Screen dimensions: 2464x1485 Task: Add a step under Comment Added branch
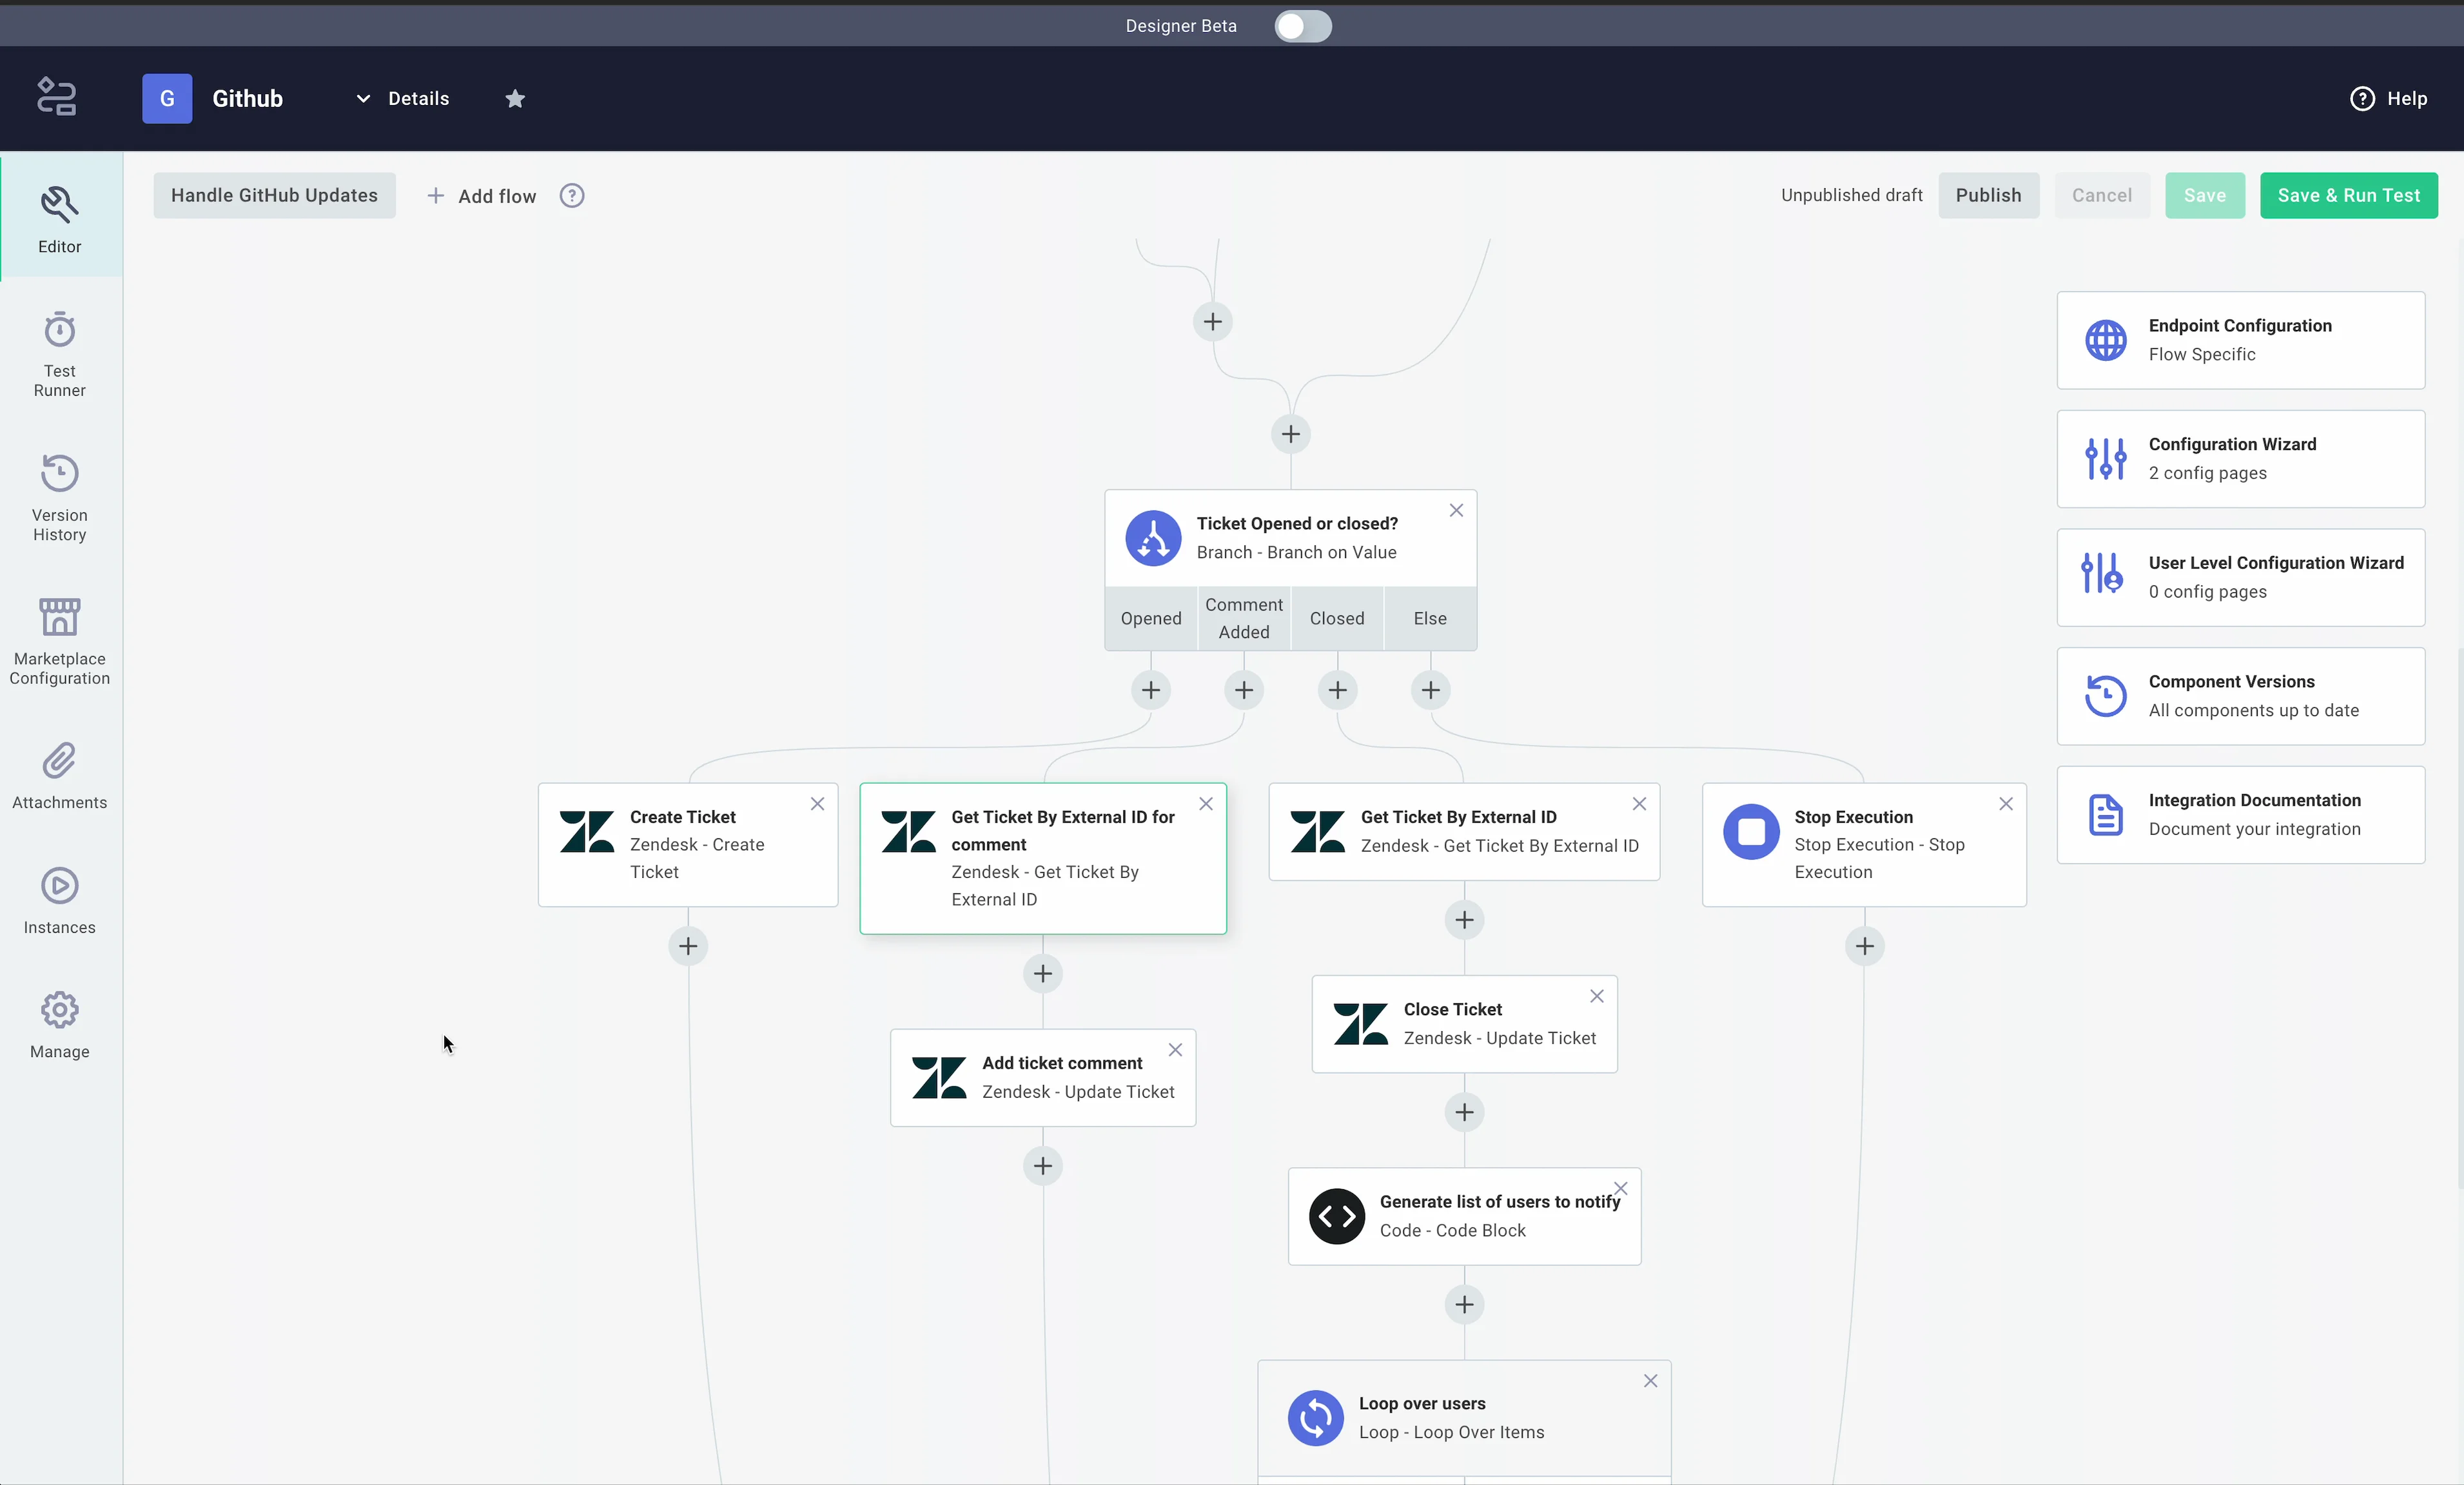tap(1244, 690)
